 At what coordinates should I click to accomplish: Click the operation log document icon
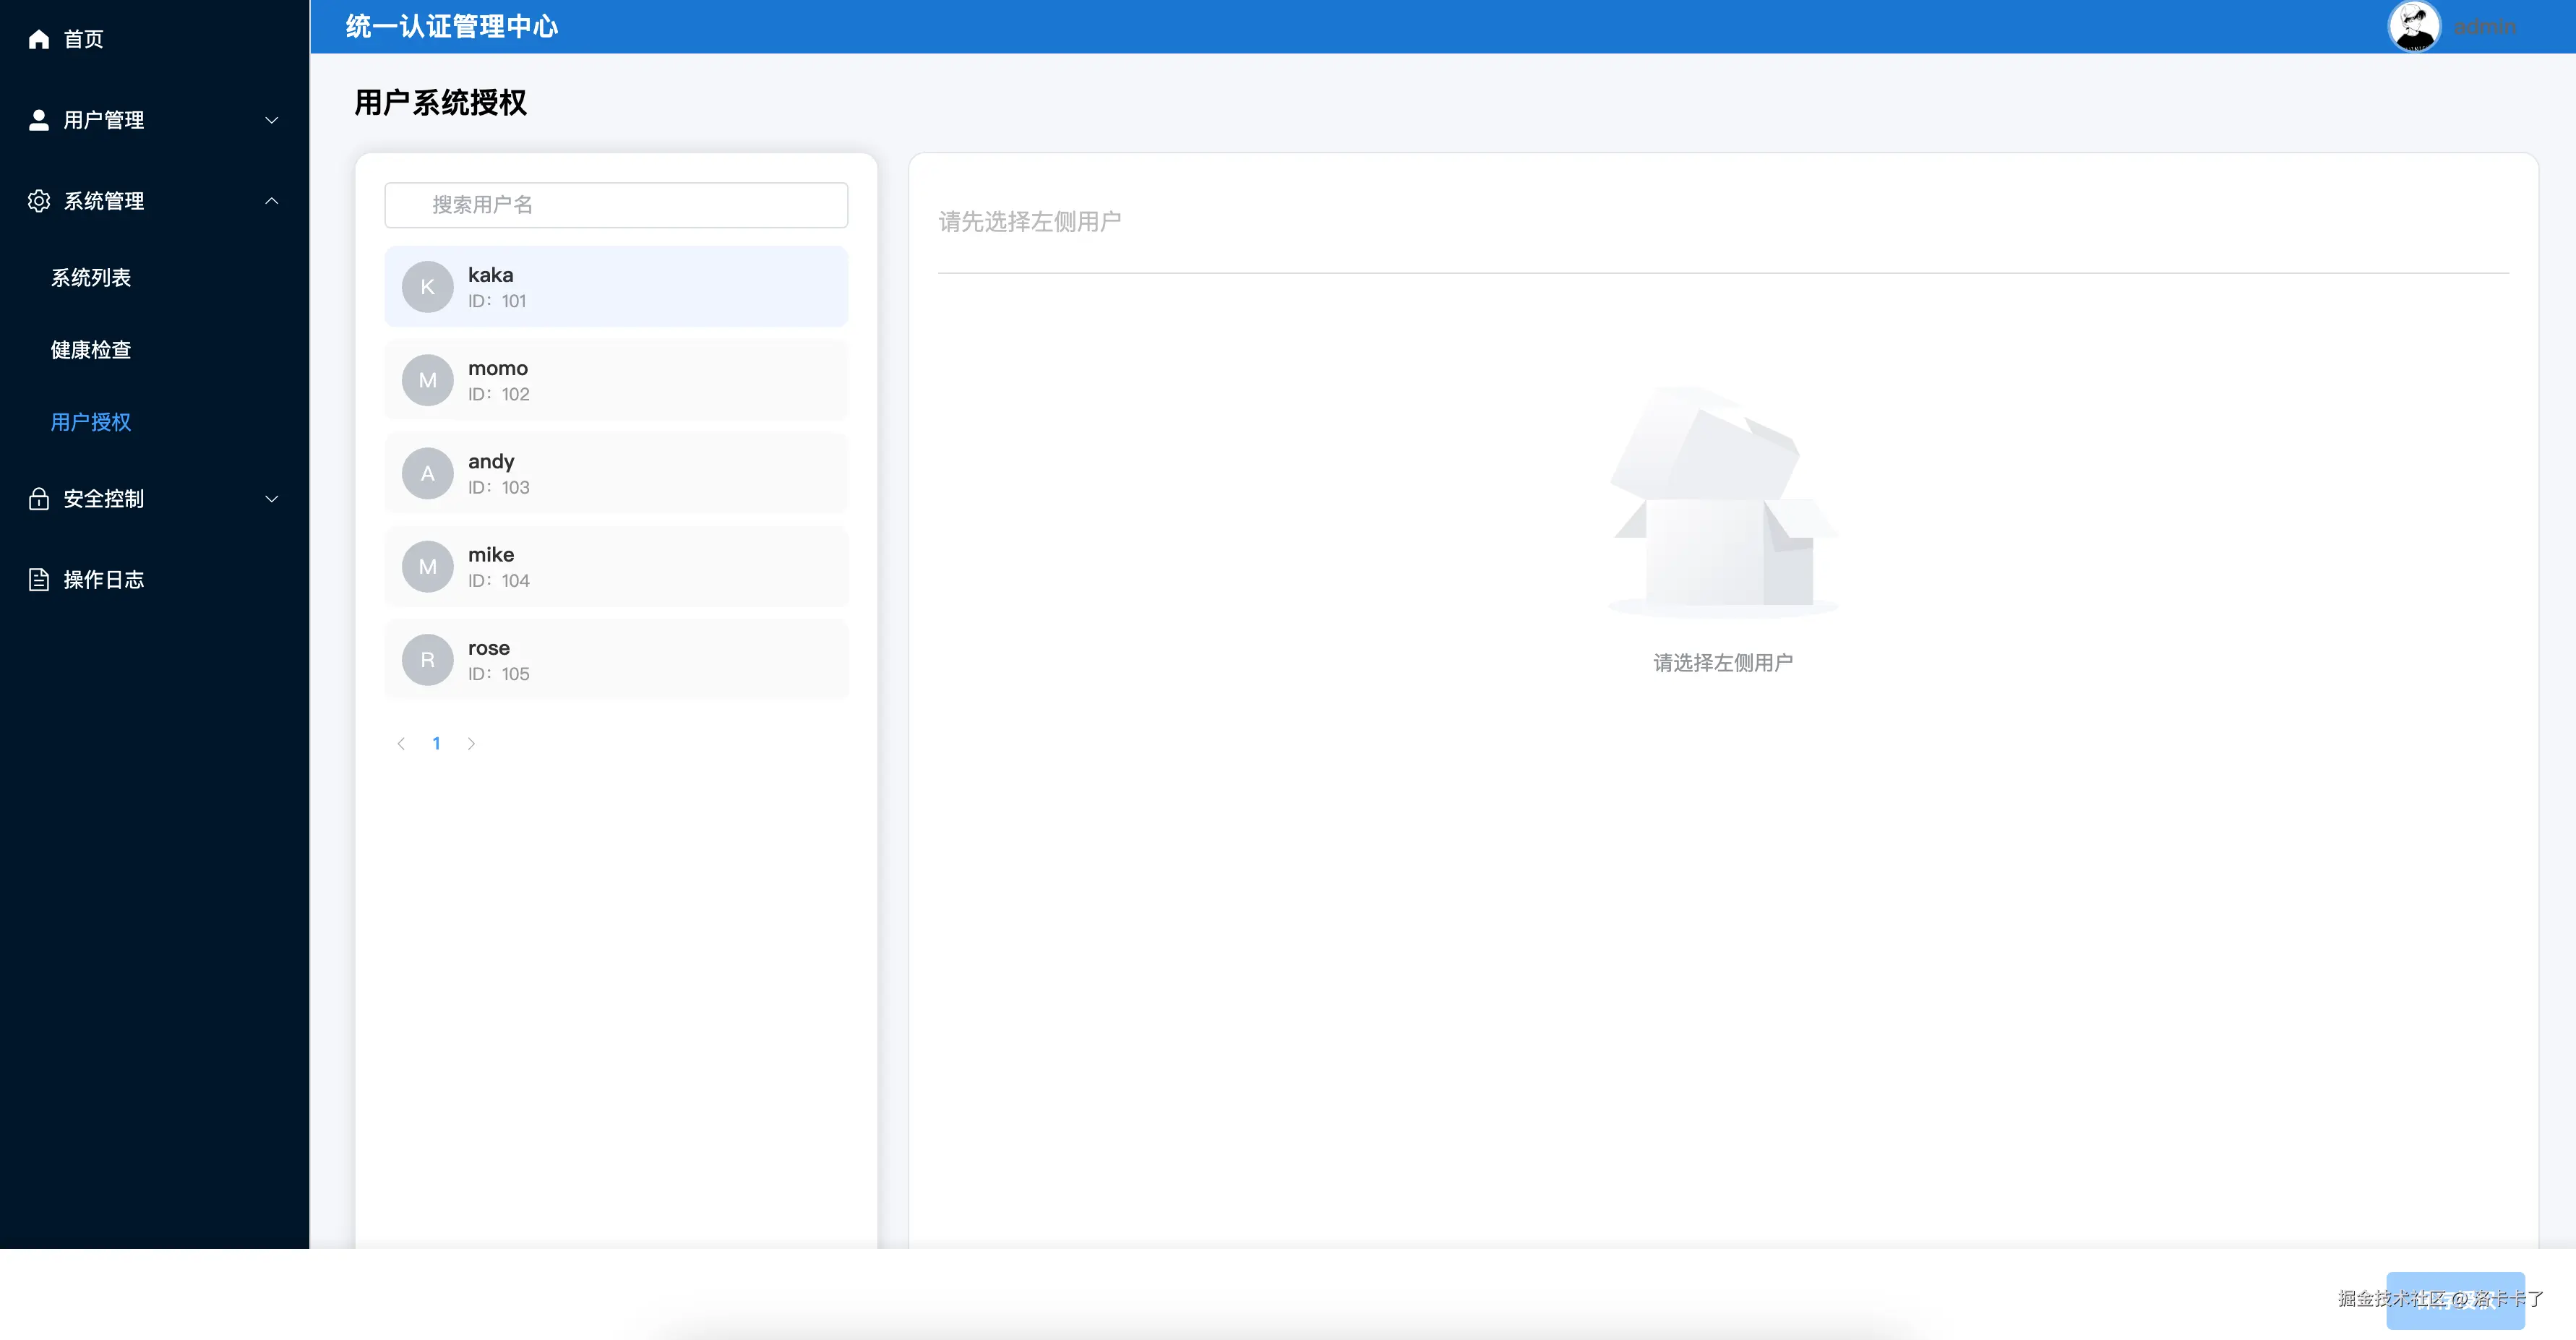click(39, 580)
